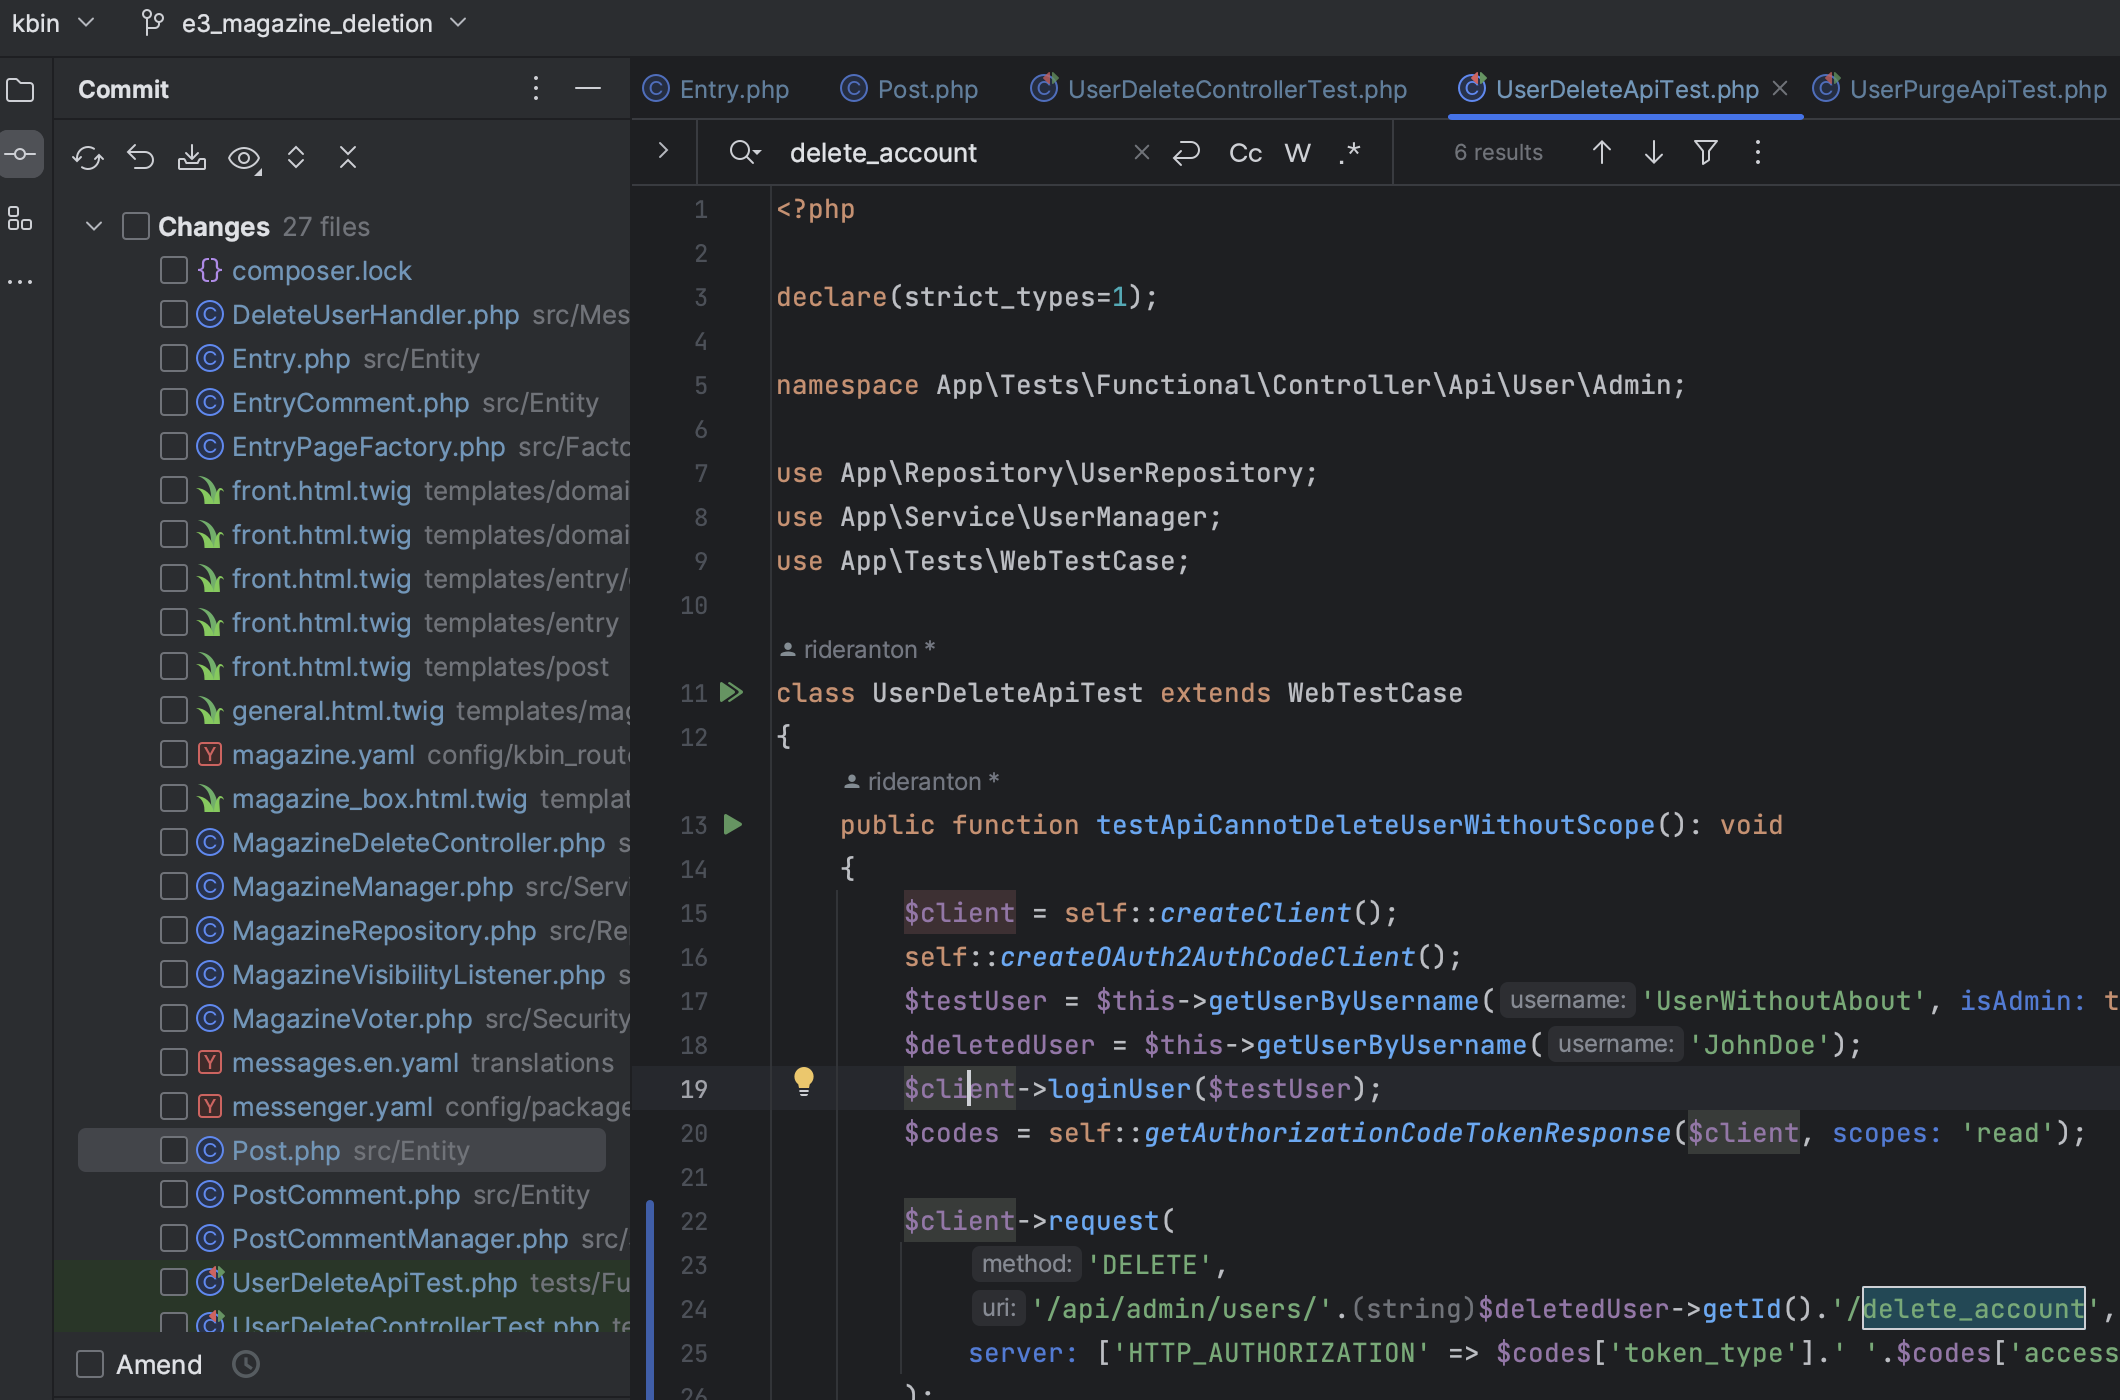Switch to the Post.php editor tab

(x=909, y=89)
